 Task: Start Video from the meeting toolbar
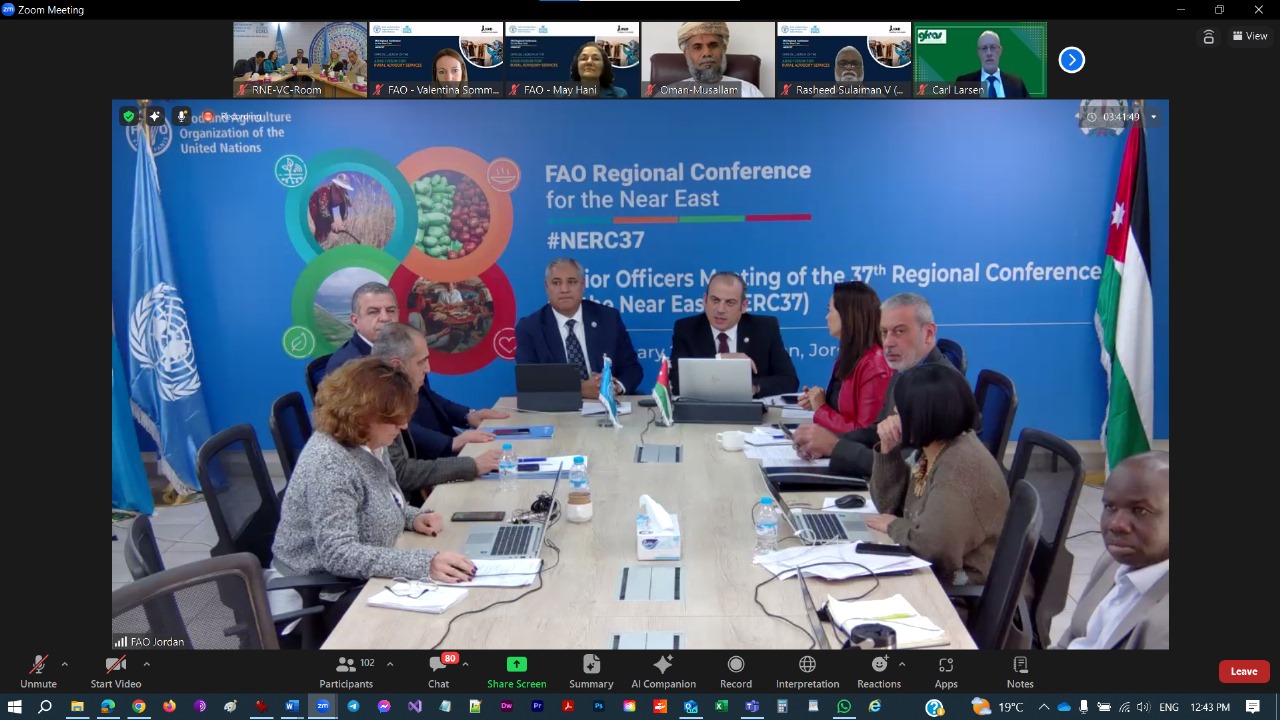click(x=116, y=672)
